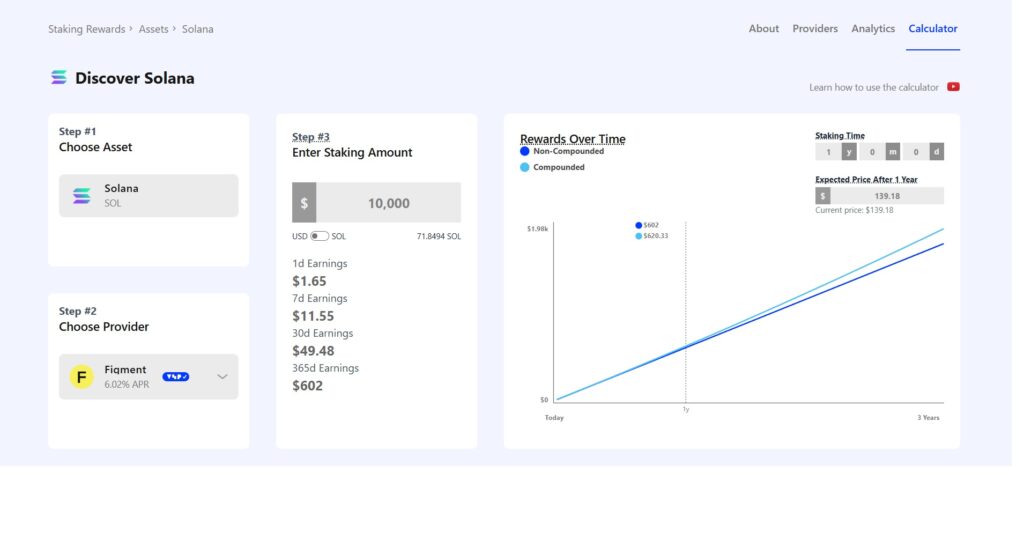Expand the Figment provider dropdown arrow
The width and height of the screenshot is (1024, 547).
pos(222,377)
